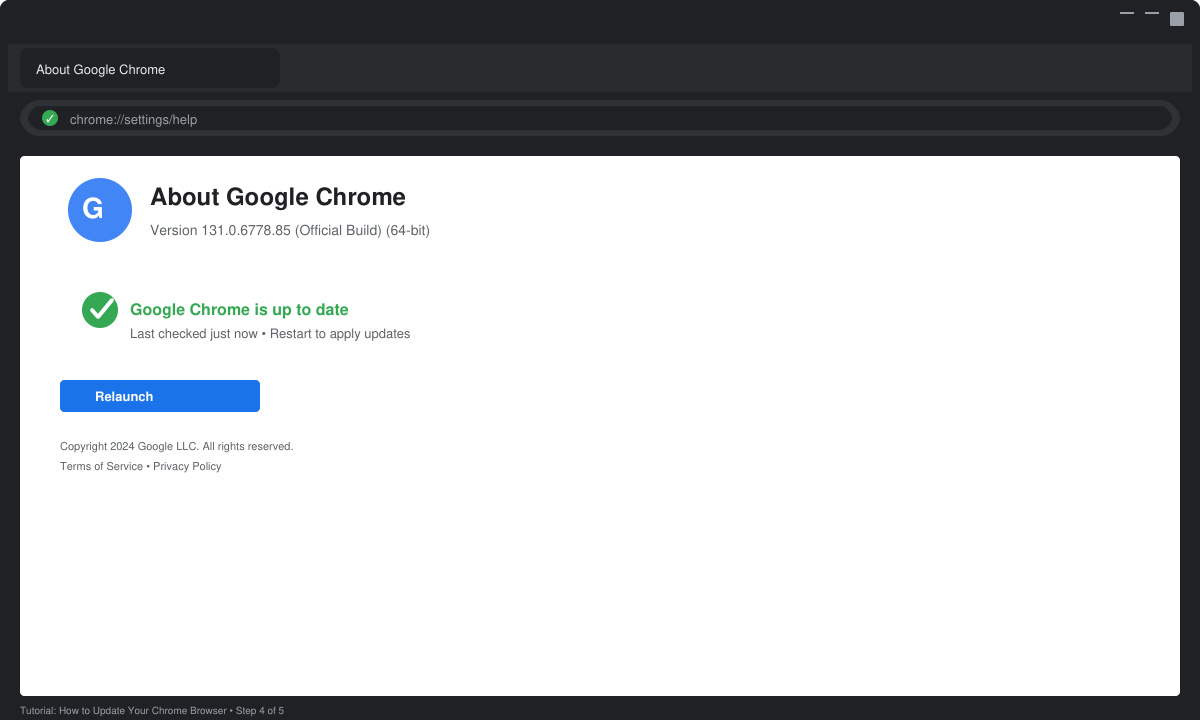
Task: Click the About Google Chrome page heading
Action: point(278,197)
